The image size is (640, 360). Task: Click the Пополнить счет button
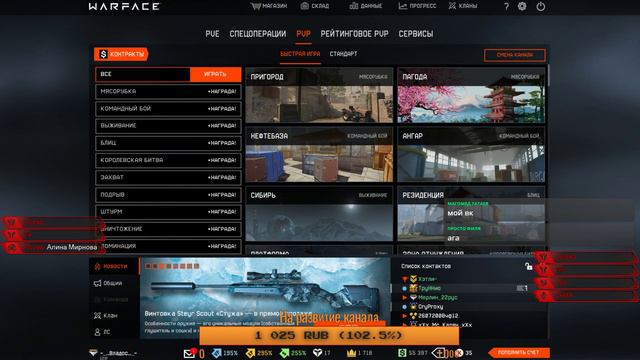519,353
